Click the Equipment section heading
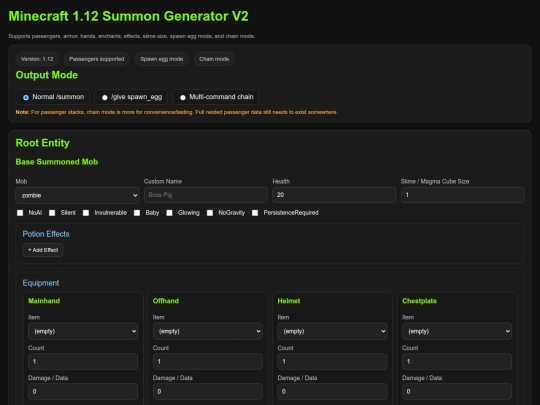This screenshot has width=540, height=405. [x=41, y=283]
